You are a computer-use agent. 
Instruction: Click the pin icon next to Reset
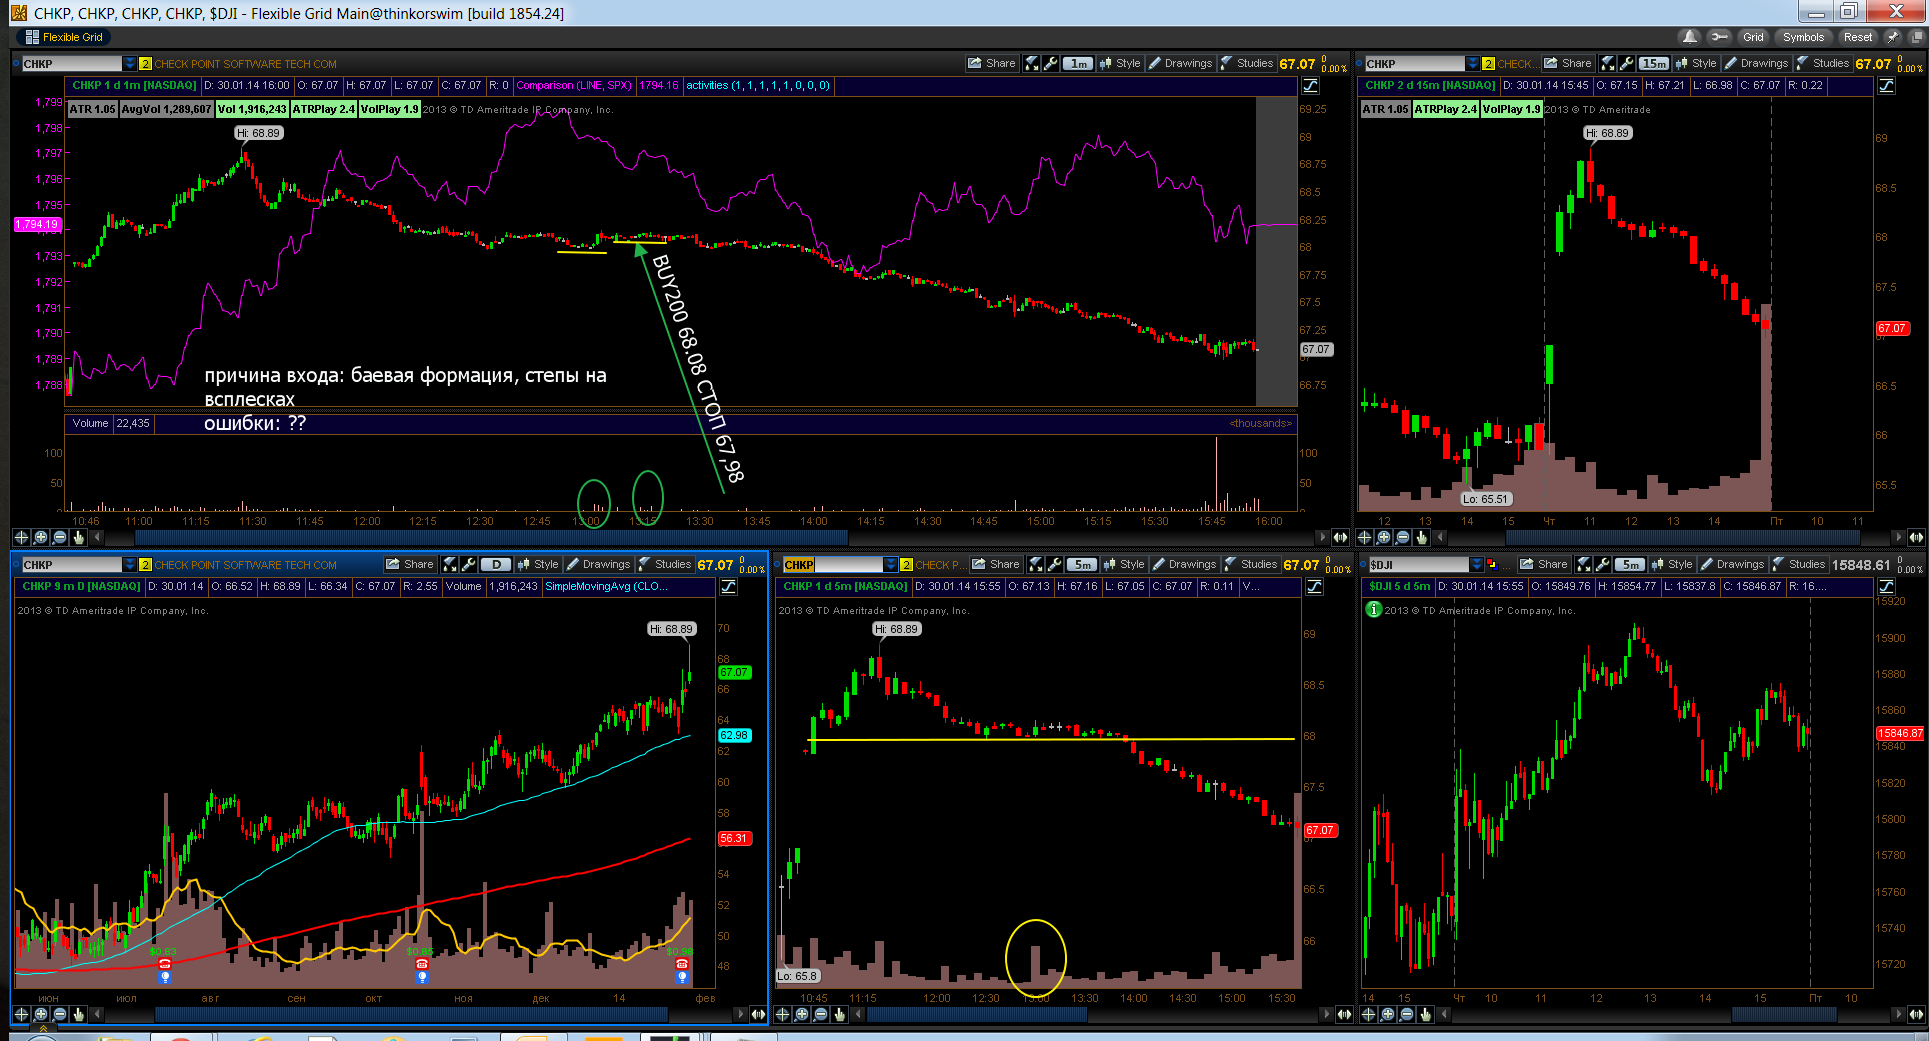[x=1892, y=37]
